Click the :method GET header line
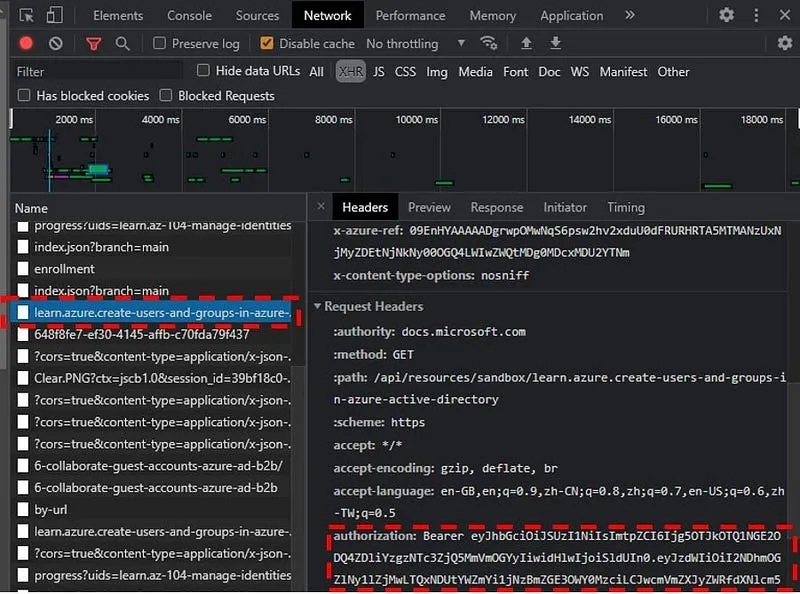Image resolution: width=800 pixels, height=594 pixels. click(x=373, y=354)
